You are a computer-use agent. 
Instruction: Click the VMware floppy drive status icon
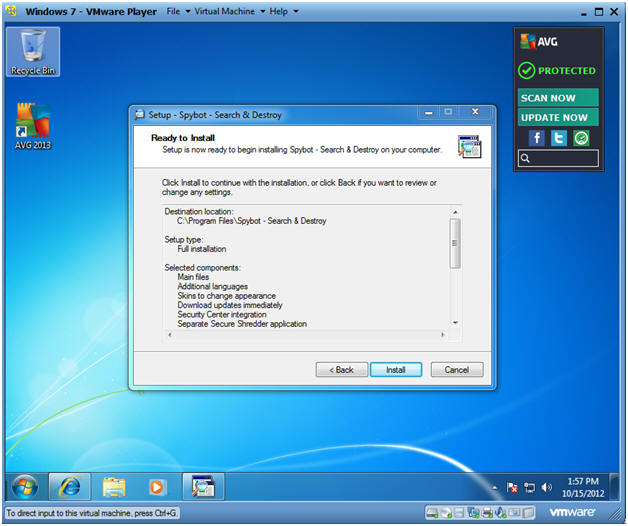coord(459,512)
